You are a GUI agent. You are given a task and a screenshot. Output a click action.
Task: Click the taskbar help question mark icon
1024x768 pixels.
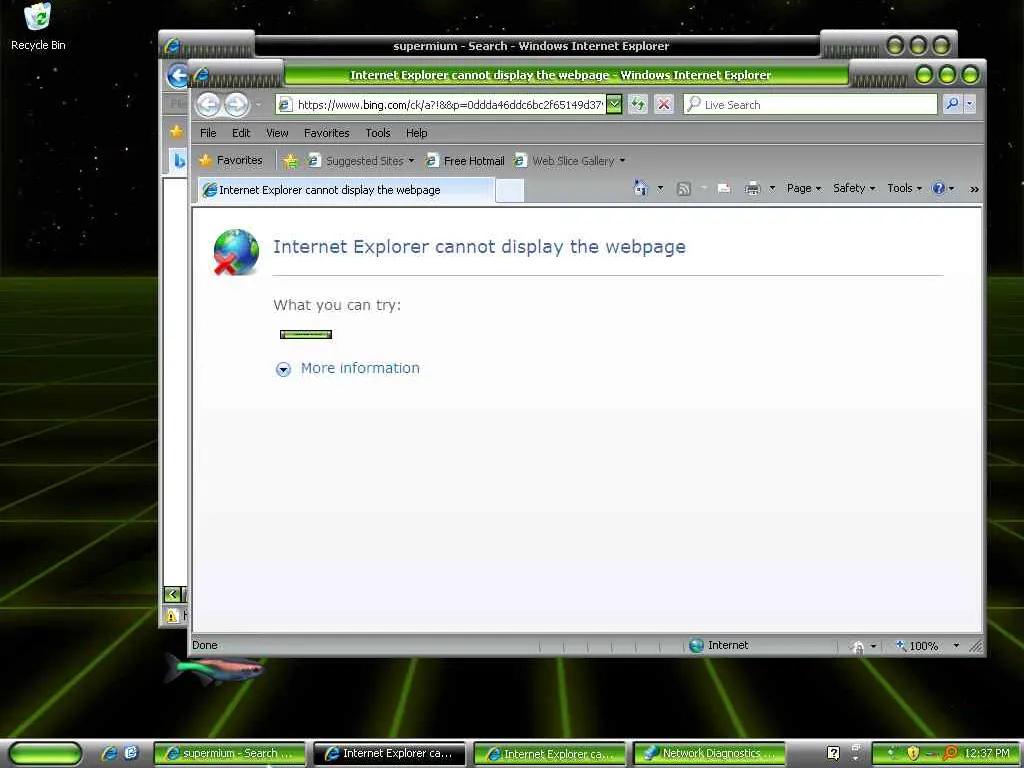(x=833, y=753)
